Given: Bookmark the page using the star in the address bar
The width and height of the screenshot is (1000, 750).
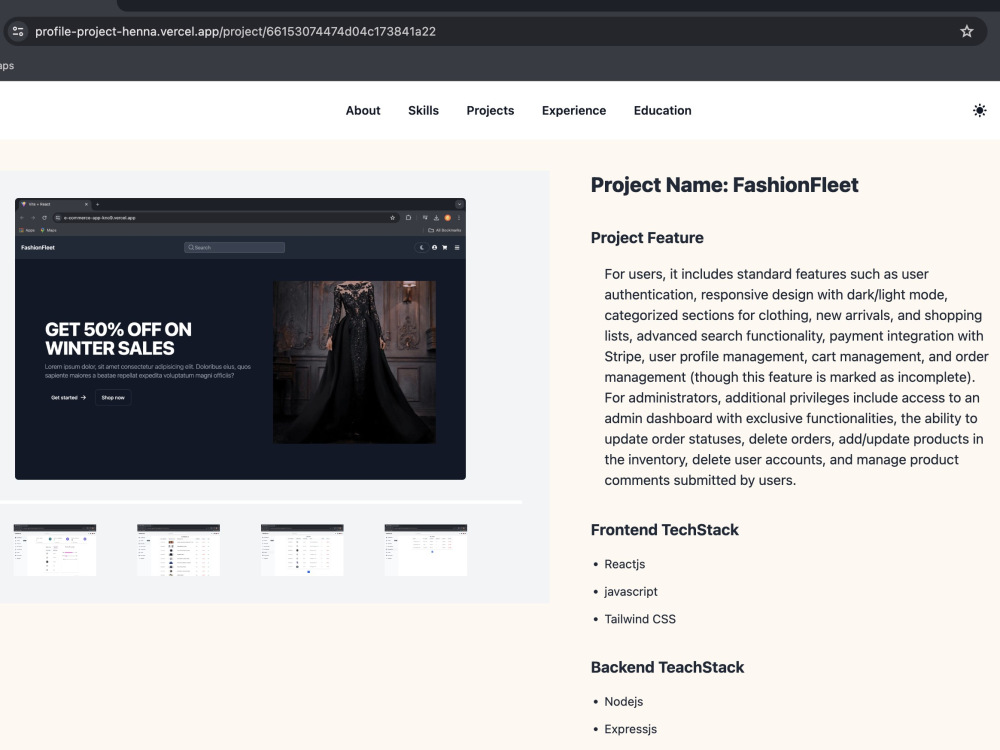Looking at the screenshot, I should coord(967,31).
